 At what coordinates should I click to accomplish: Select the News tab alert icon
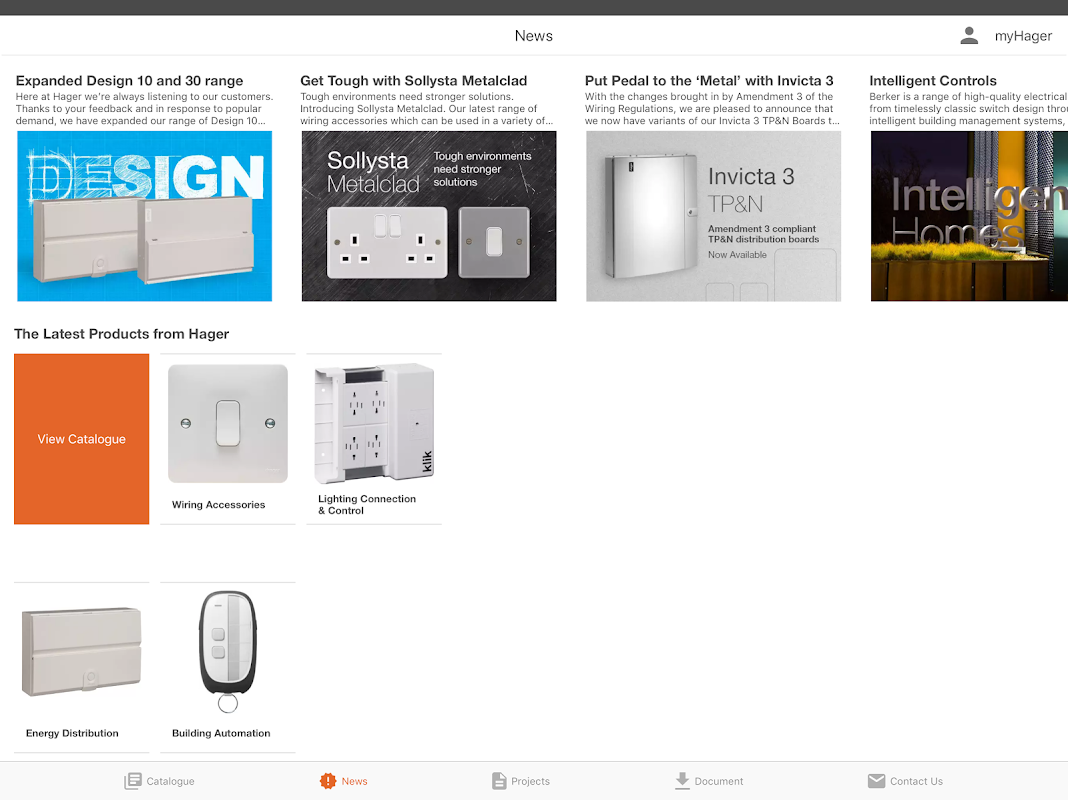[x=328, y=781]
